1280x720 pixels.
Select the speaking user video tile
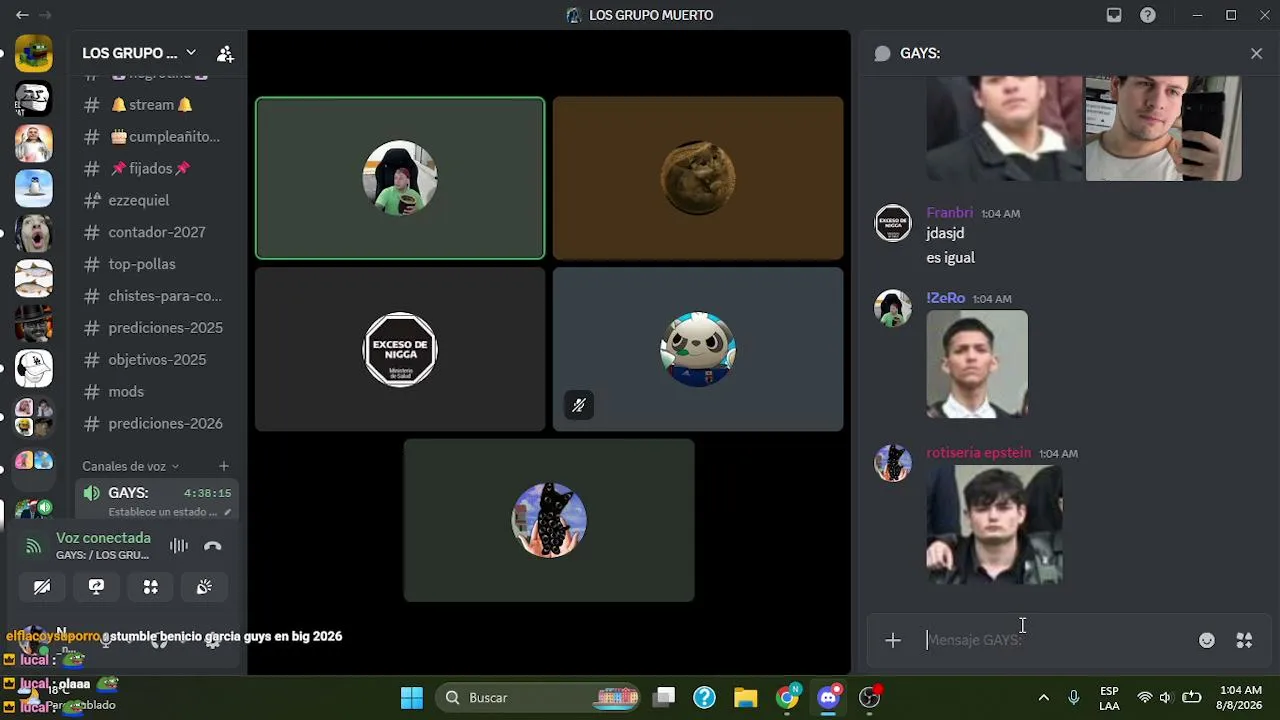coord(400,178)
